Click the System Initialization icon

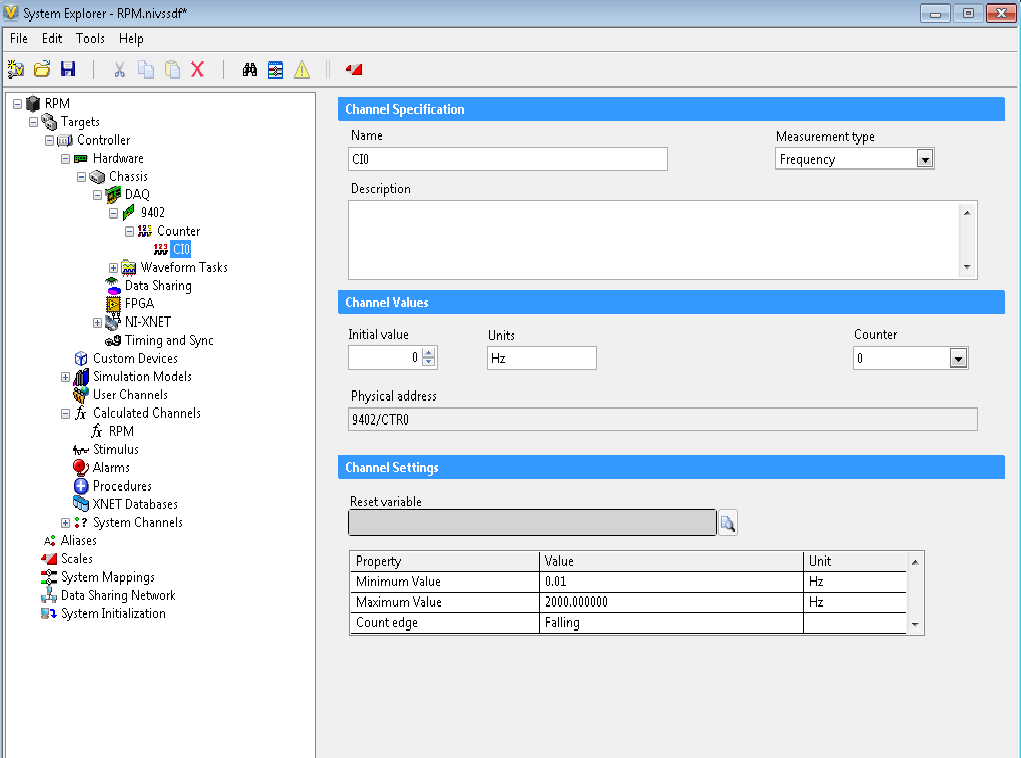[x=49, y=613]
